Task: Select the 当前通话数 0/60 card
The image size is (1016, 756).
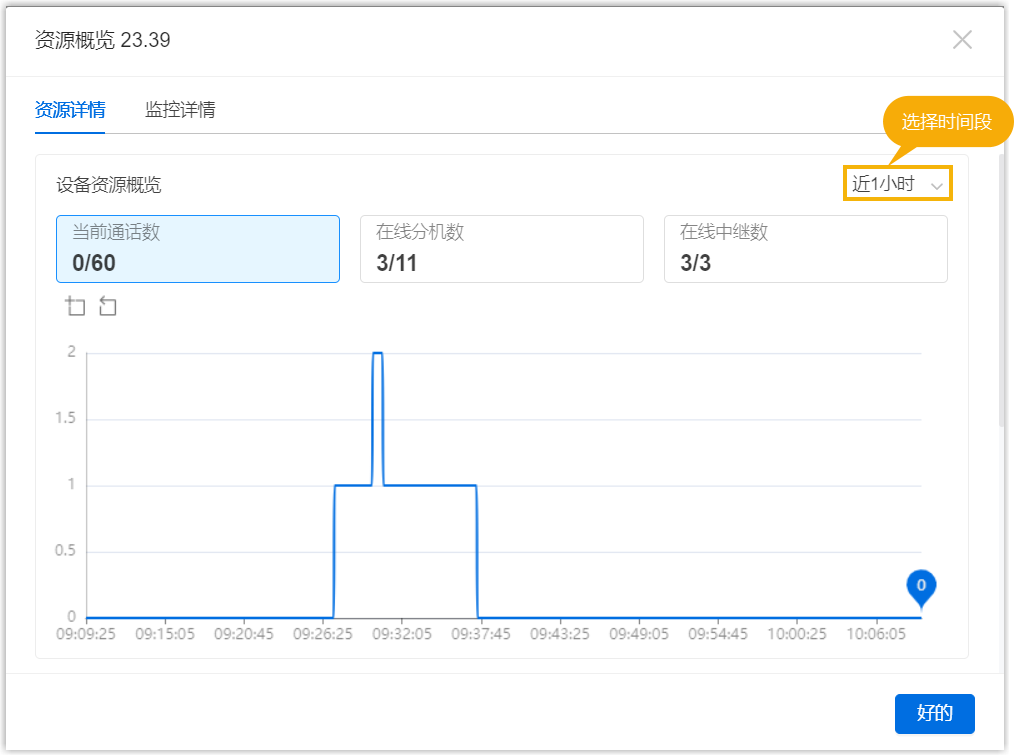Action: [198, 249]
